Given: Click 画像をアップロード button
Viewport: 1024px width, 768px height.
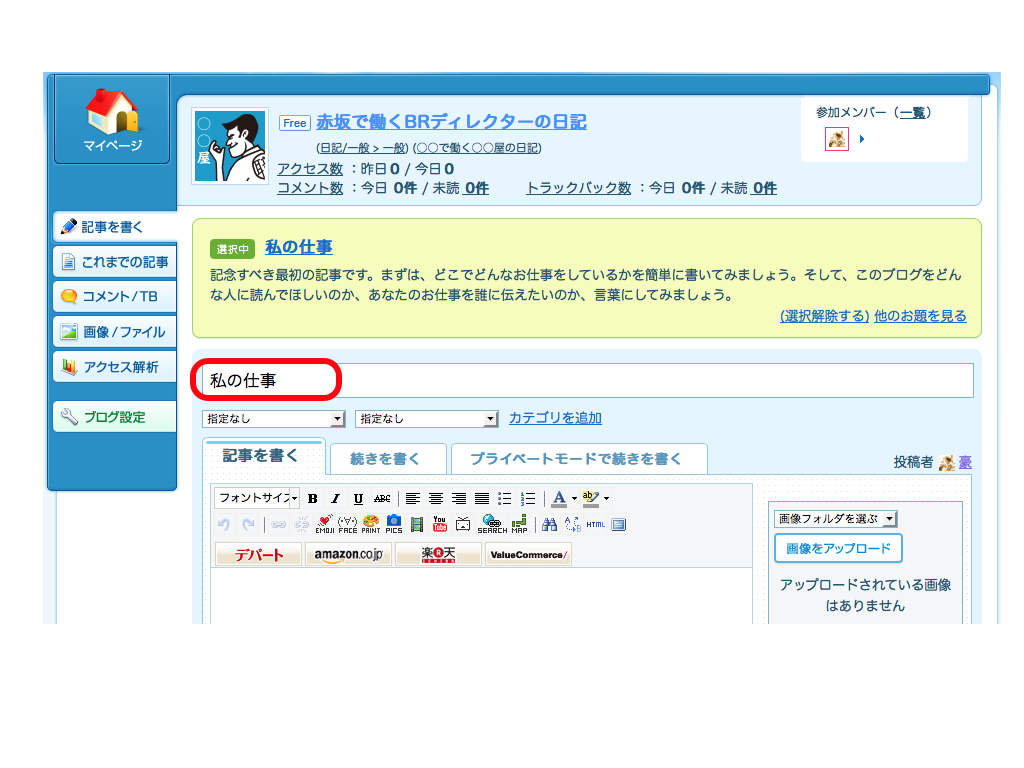Looking at the screenshot, I should pos(839,549).
